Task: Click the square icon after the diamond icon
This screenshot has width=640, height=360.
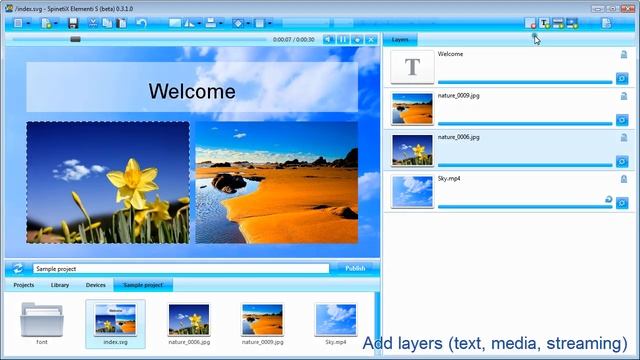Action: tap(260, 23)
